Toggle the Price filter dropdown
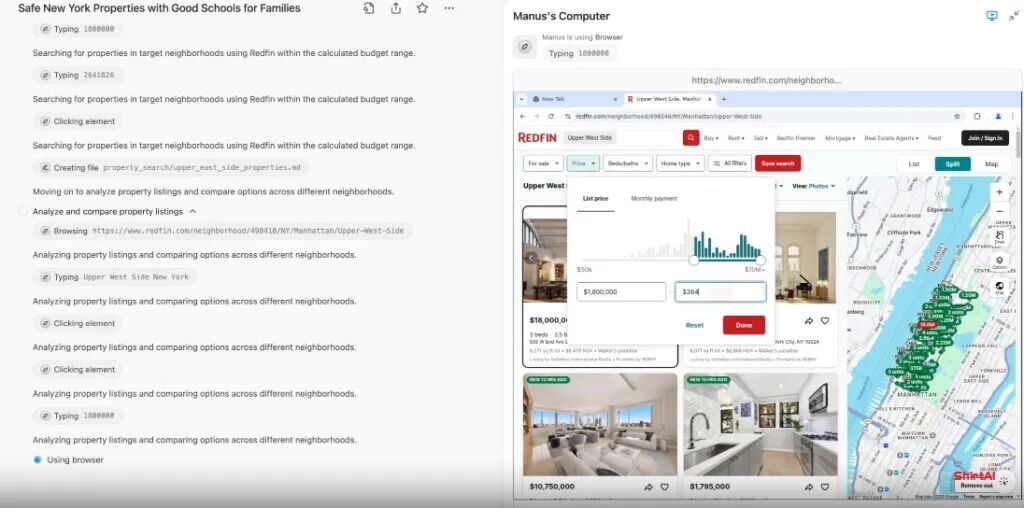This screenshot has height=508, width=1024. pyautogui.click(x=583, y=163)
